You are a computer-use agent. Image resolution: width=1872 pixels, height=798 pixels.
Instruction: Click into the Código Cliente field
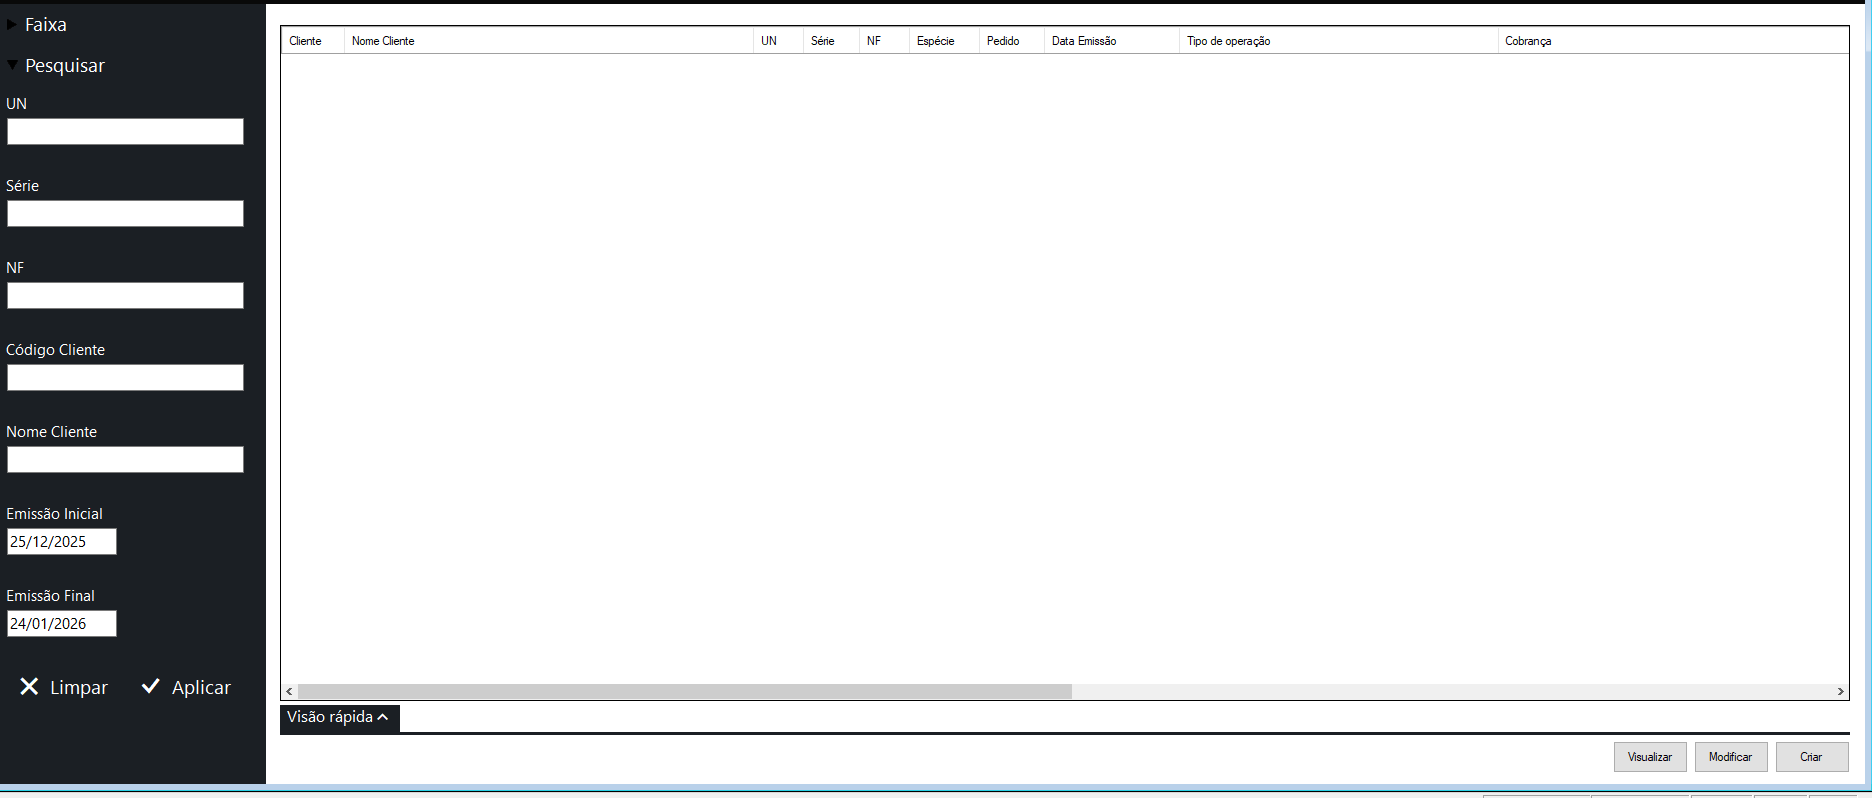(125, 378)
